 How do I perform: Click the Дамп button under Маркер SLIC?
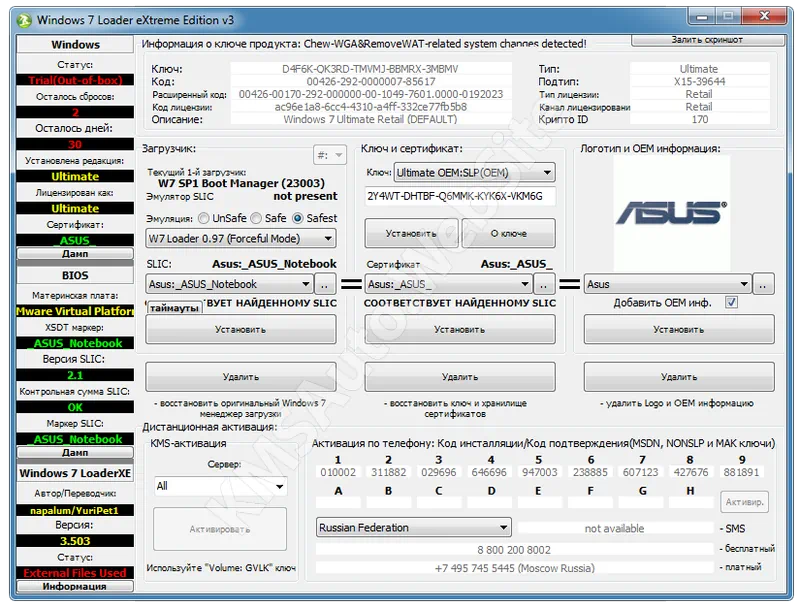[x=75, y=452]
